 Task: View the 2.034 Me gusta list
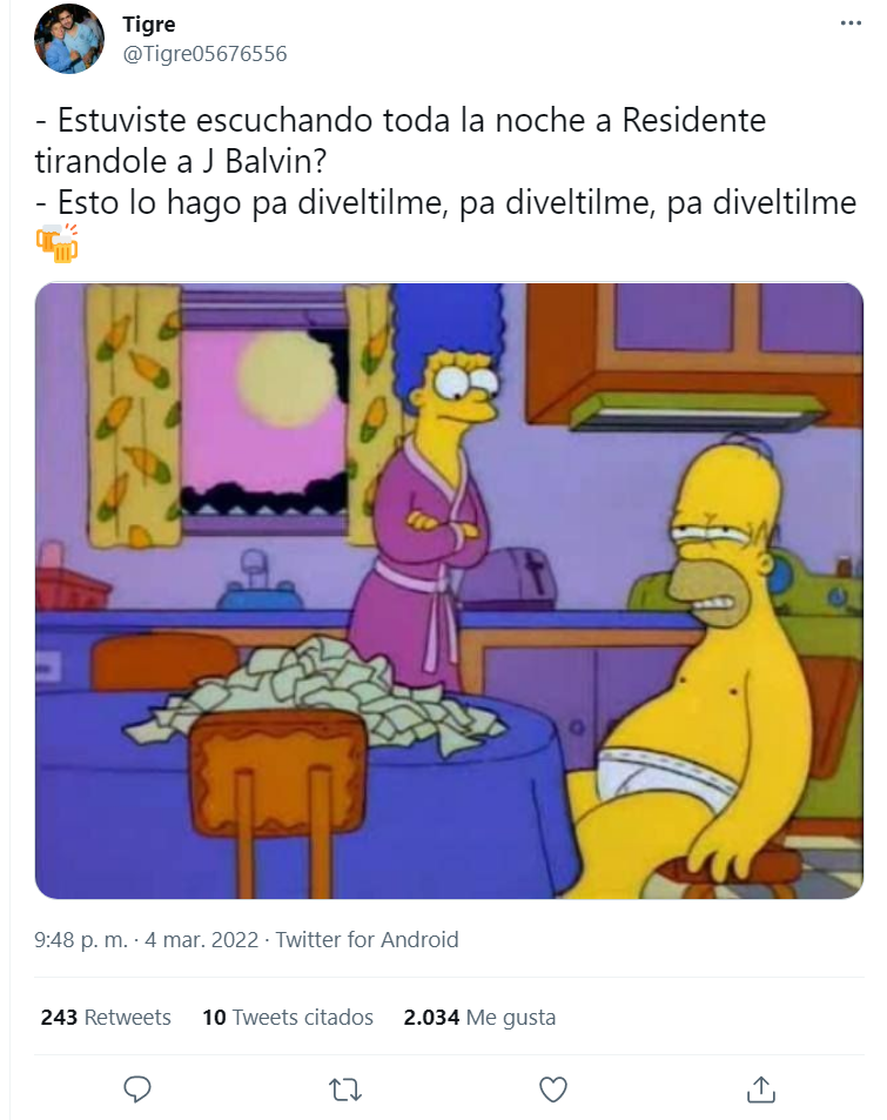click(479, 1017)
